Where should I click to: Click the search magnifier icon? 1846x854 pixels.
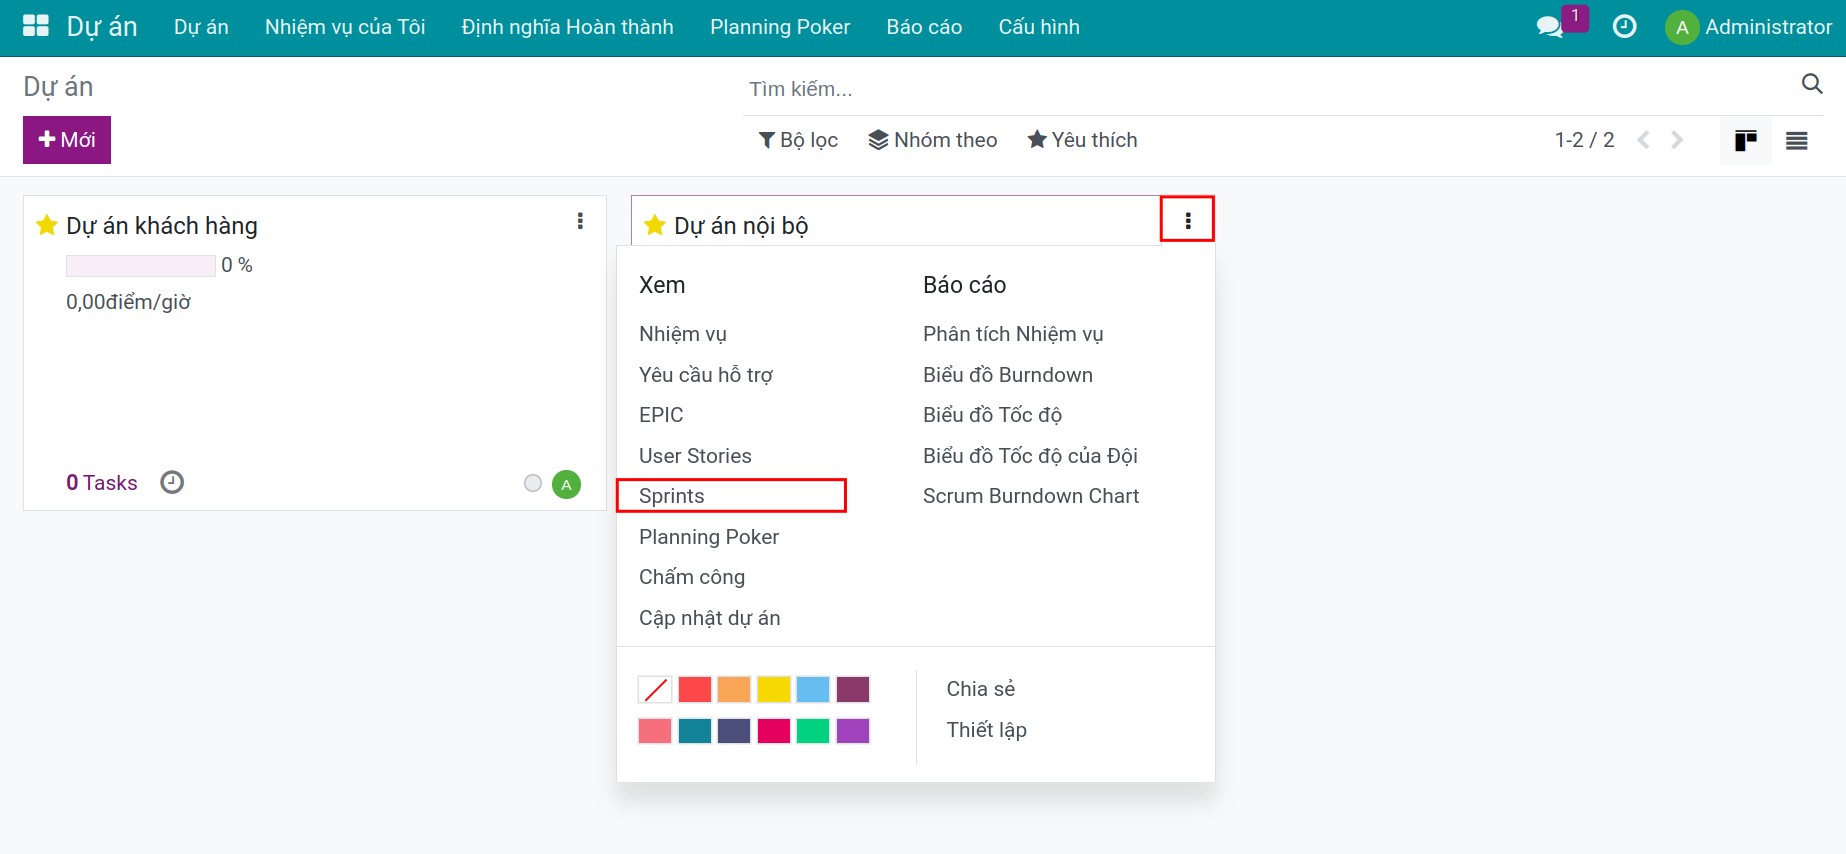point(1812,84)
